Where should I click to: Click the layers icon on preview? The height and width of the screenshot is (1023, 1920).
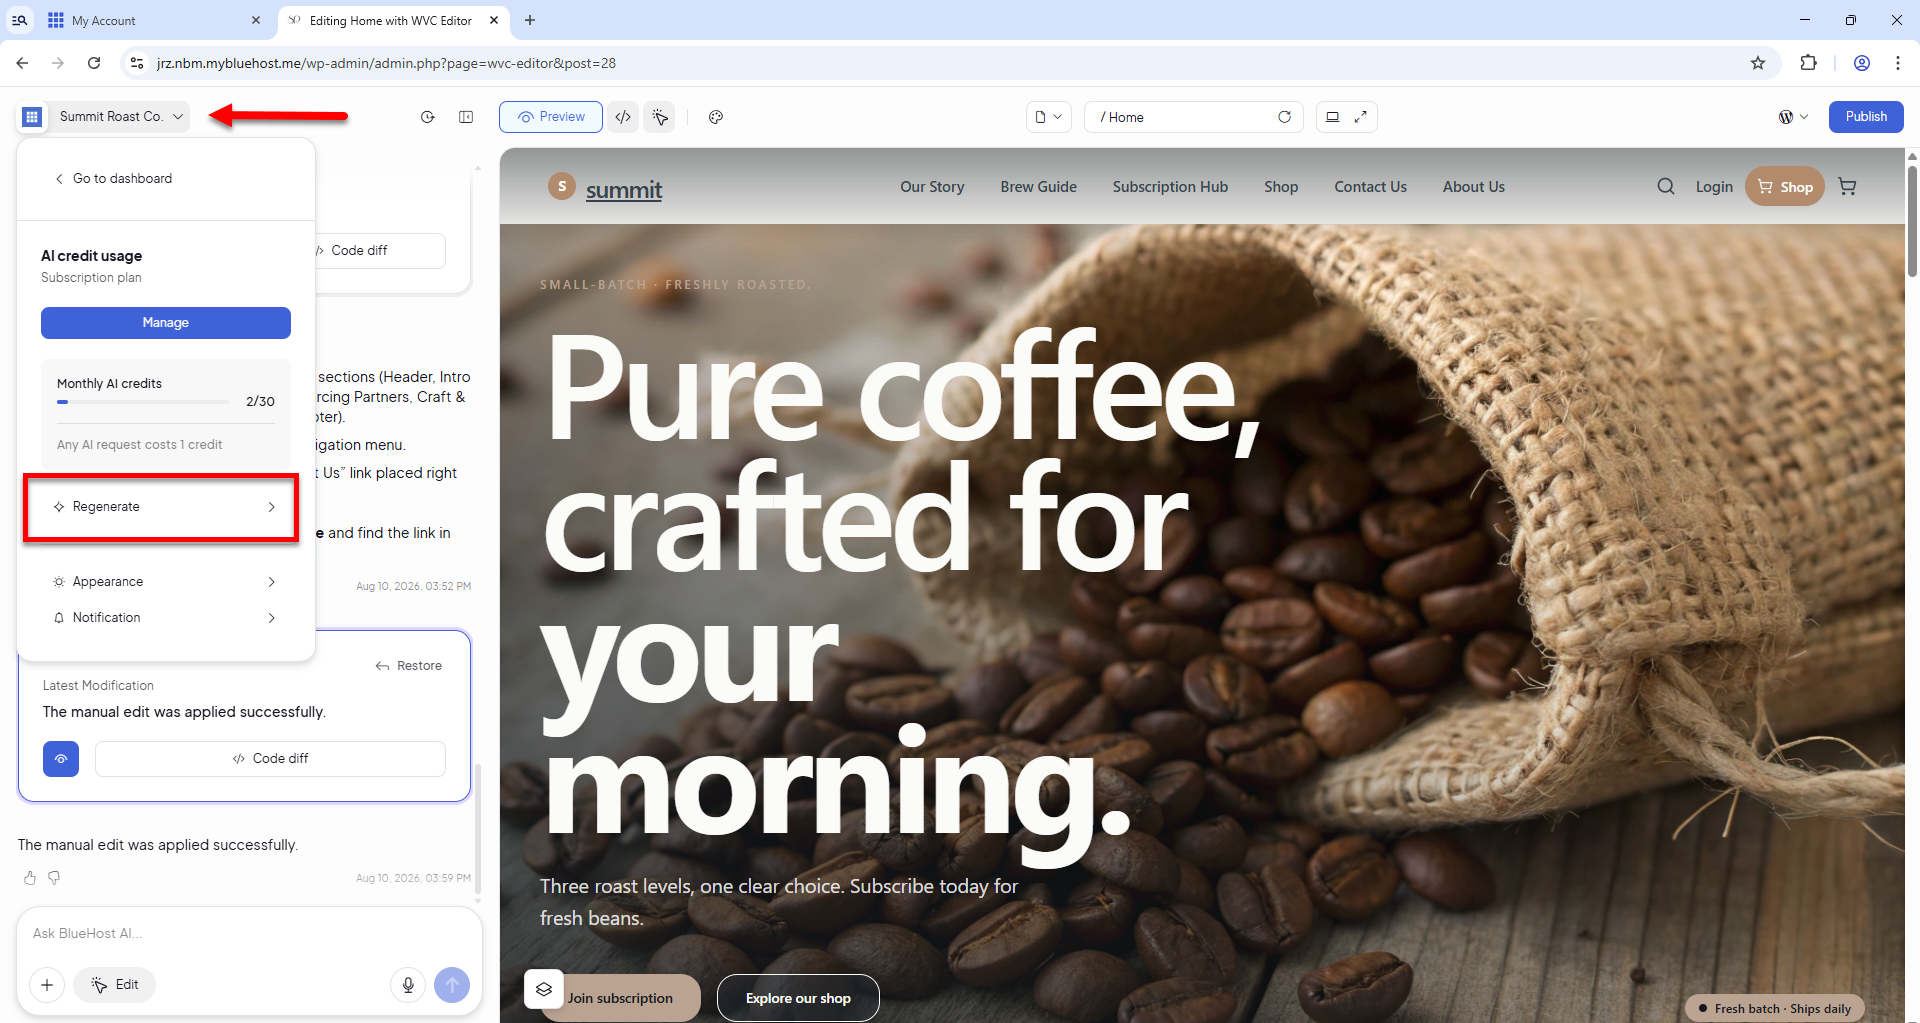coord(544,989)
